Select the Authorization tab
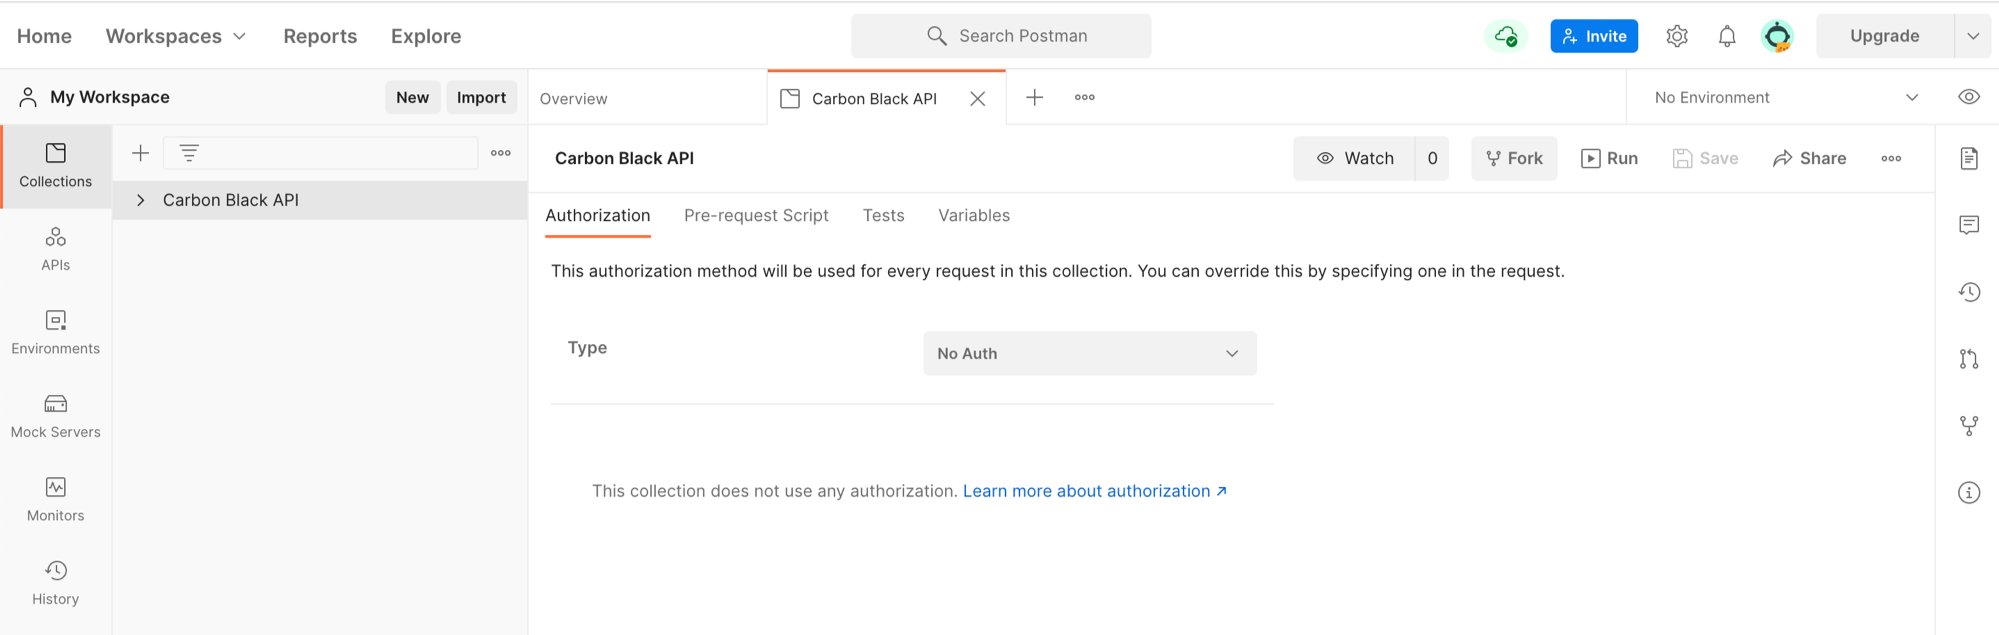 (x=598, y=216)
